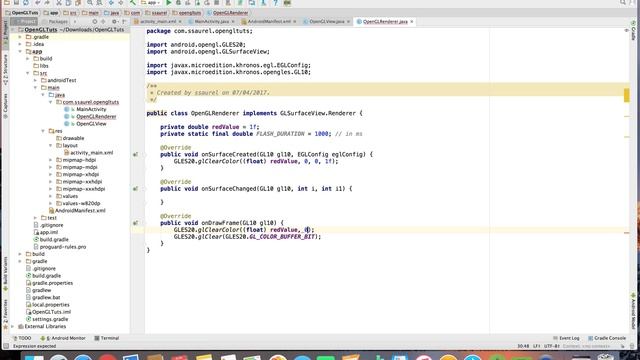640x360 pixels.
Task: Select Project view tab in panel
Action: click(x=24, y=22)
